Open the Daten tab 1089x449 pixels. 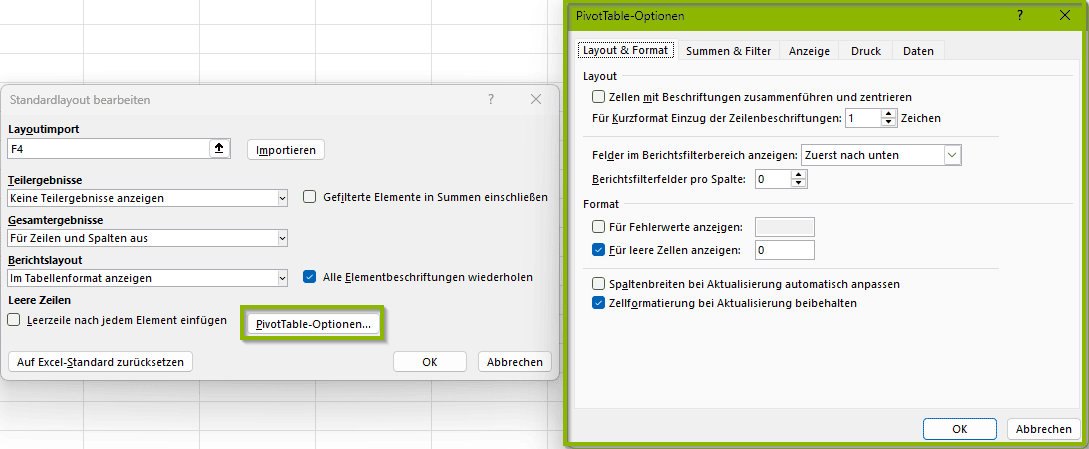point(917,50)
